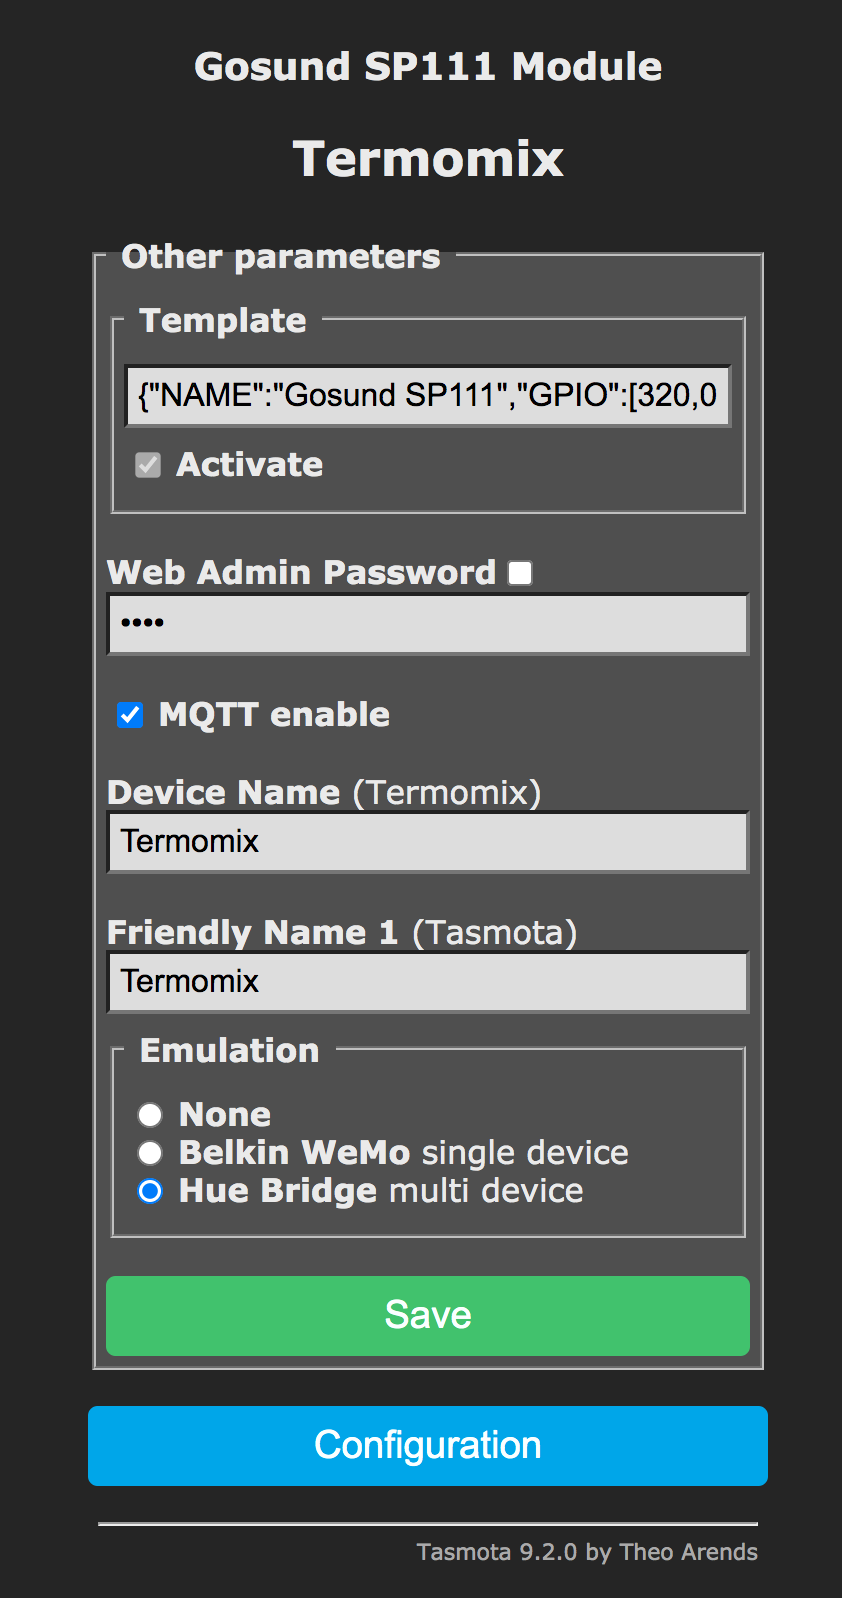The width and height of the screenshot is (842, 1598).
Task: Open the Tasmota 9.2.0 footer link
Action: [x=586, y=1552]
